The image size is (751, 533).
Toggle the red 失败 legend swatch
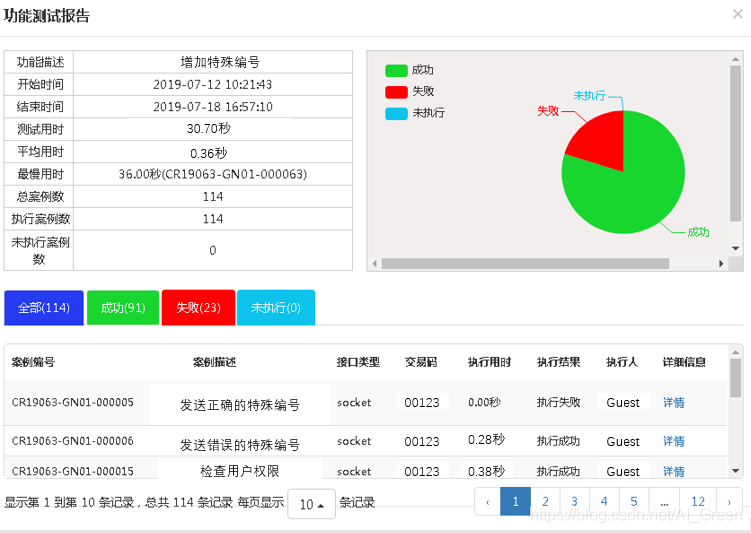[x=396, y=91]
